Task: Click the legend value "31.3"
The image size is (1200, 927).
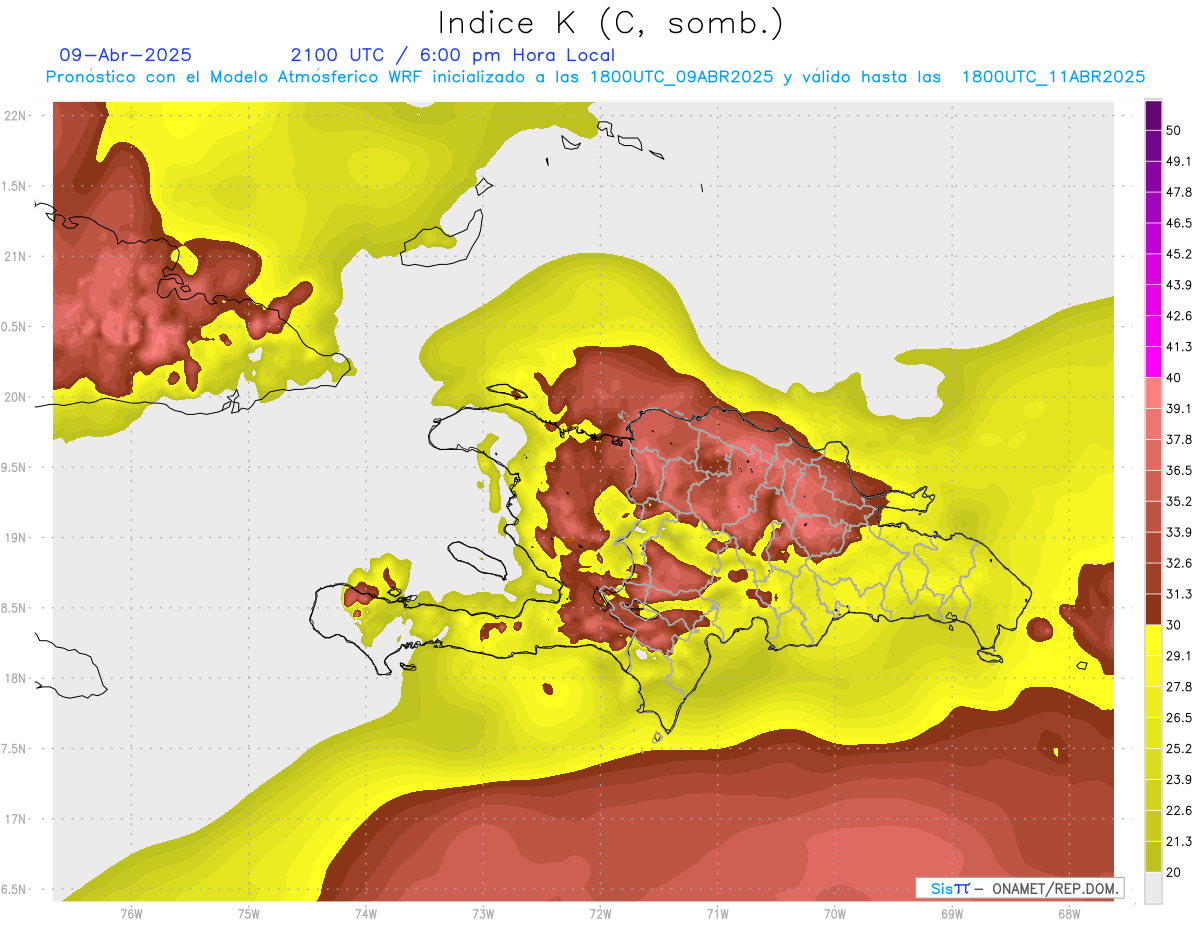Action: (x=1179, y=594)
